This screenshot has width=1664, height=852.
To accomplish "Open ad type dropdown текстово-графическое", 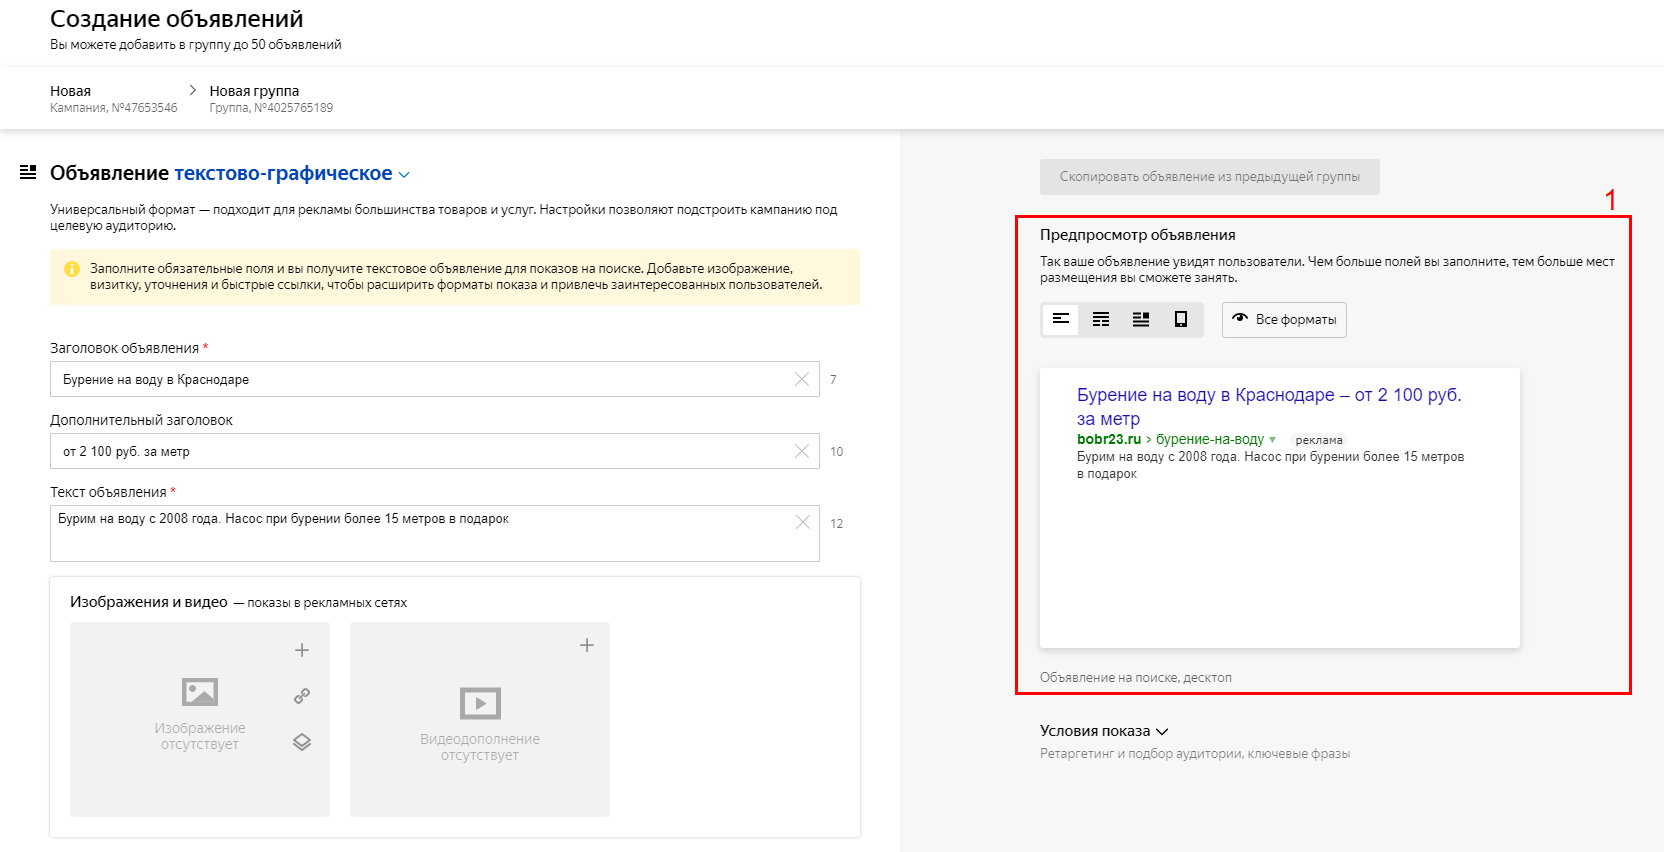I will 292,173.
